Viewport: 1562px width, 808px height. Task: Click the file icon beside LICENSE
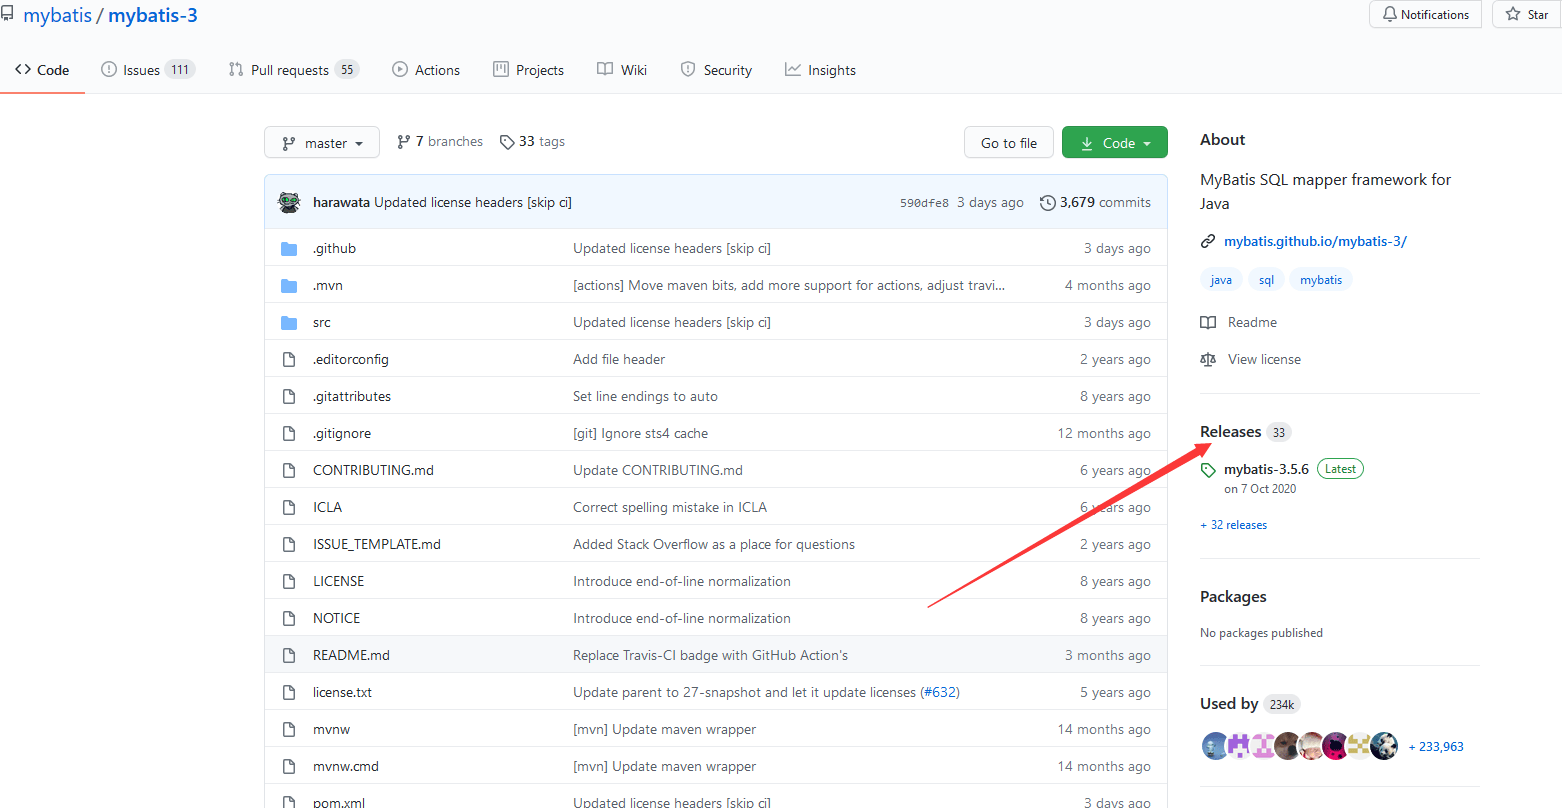coord(289,582)
